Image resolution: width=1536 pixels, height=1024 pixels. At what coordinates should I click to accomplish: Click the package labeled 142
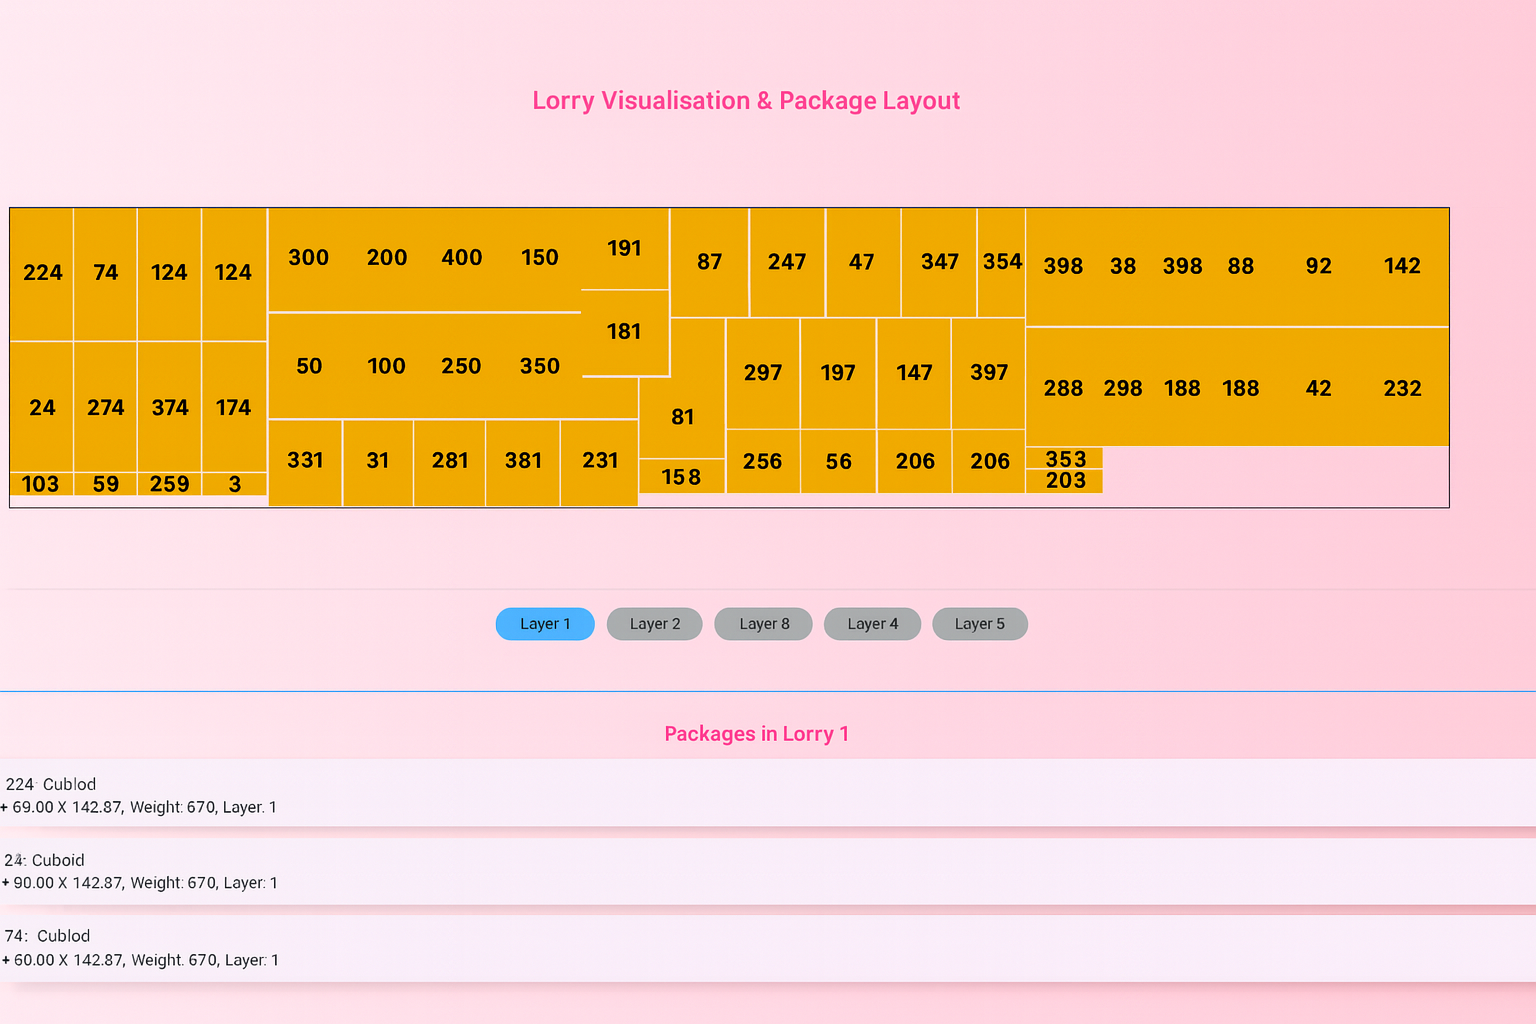pyautogui.click(x=1402, y=266)
